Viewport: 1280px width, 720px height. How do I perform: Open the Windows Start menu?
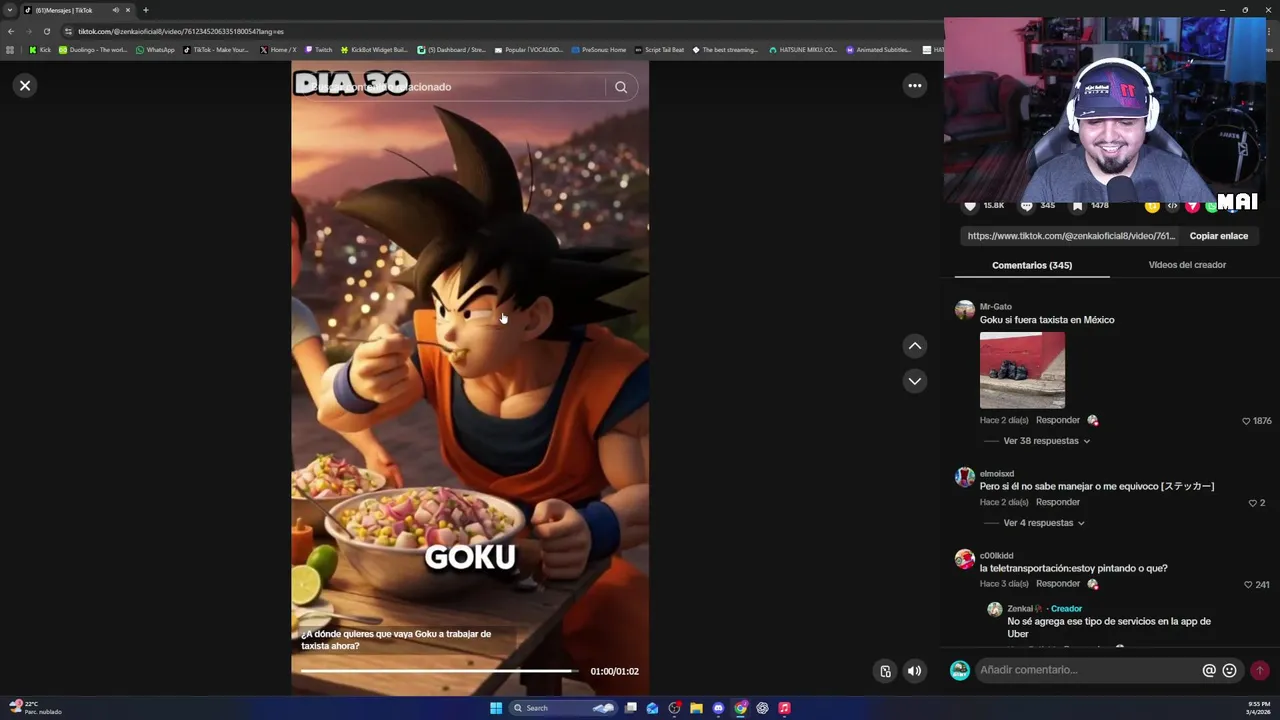tap(496, 708)
